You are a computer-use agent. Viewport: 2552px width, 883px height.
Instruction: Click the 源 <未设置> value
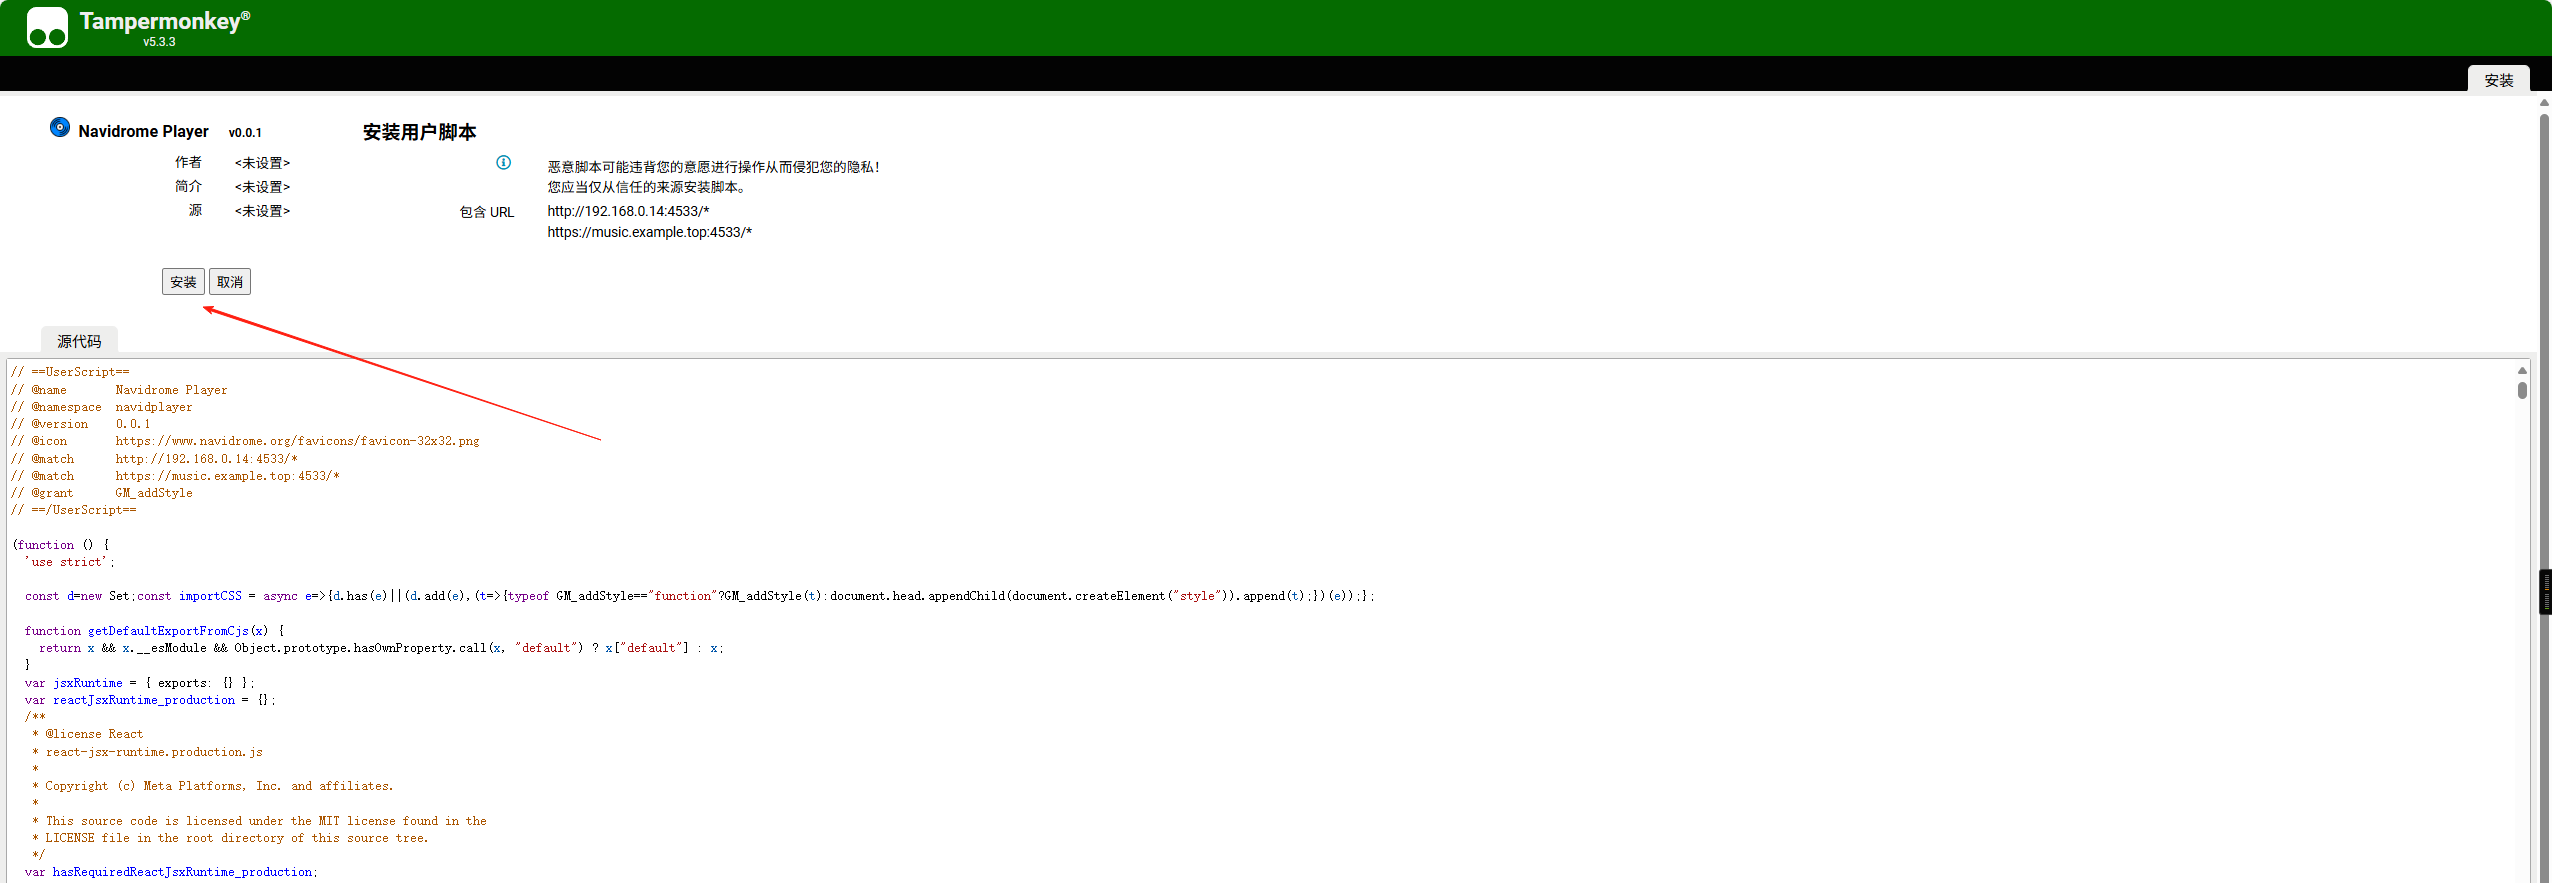click(262, 211)
